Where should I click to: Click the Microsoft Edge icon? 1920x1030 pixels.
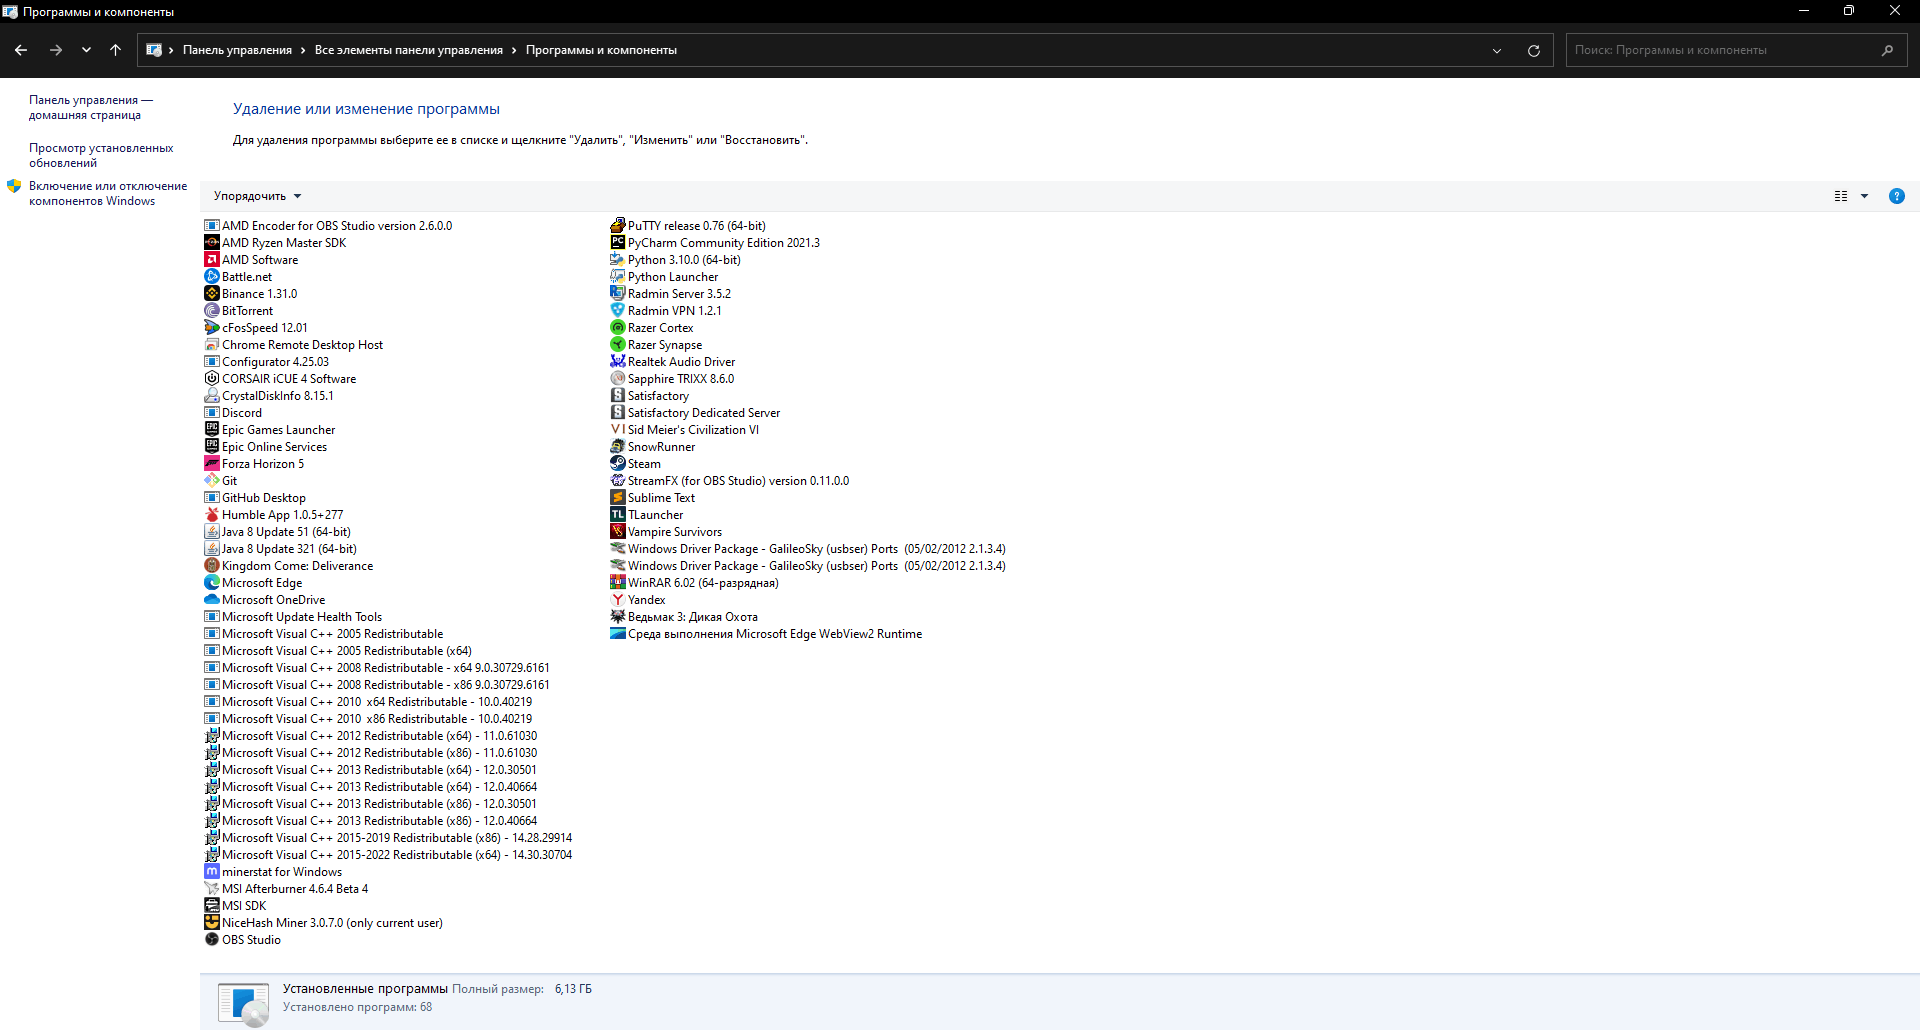(211, 583)
